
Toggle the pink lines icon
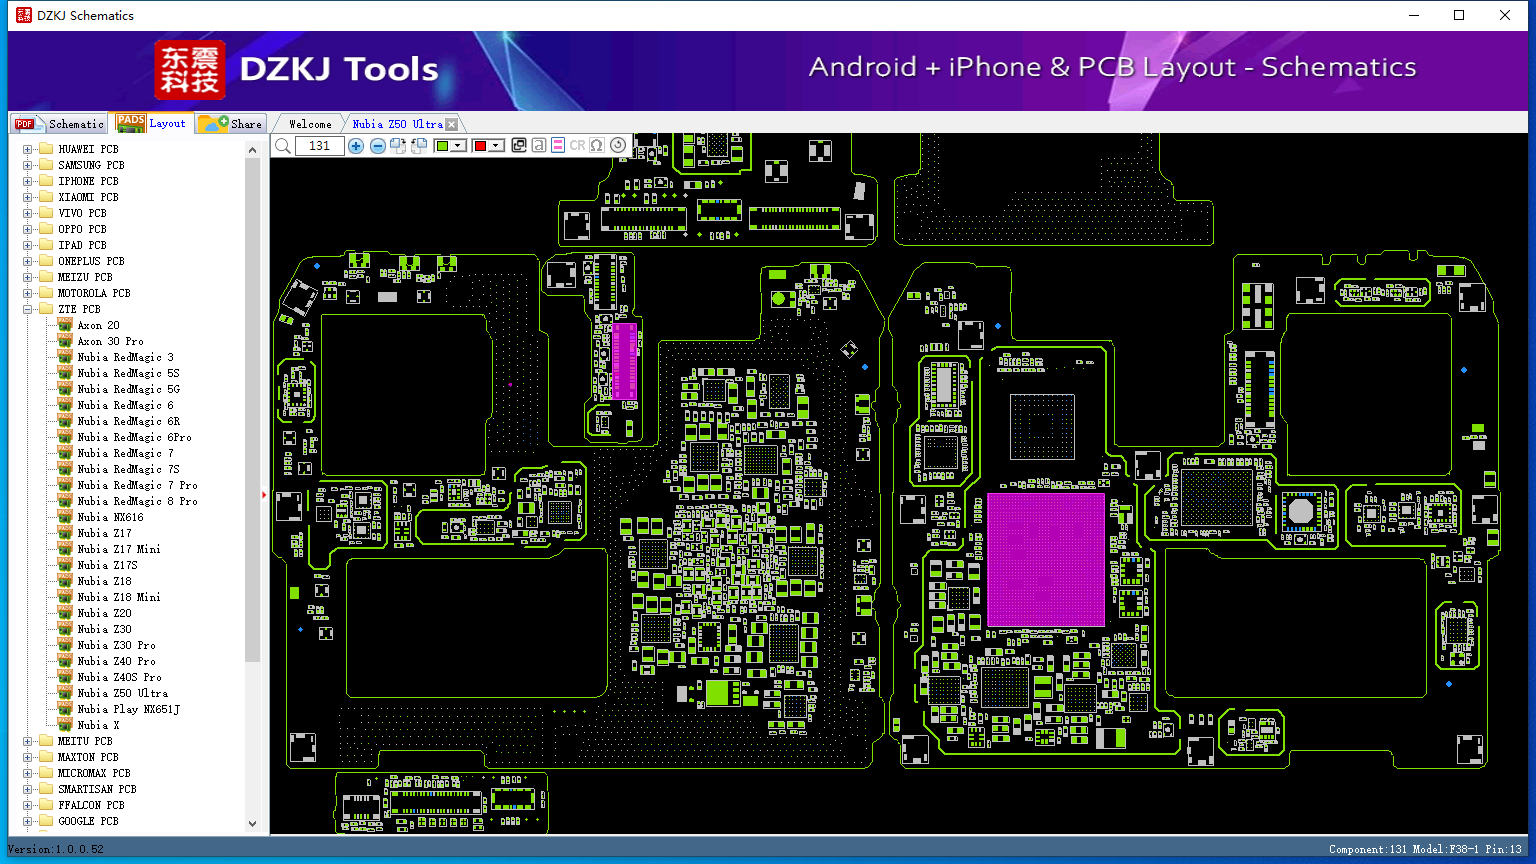pos(558,146)
